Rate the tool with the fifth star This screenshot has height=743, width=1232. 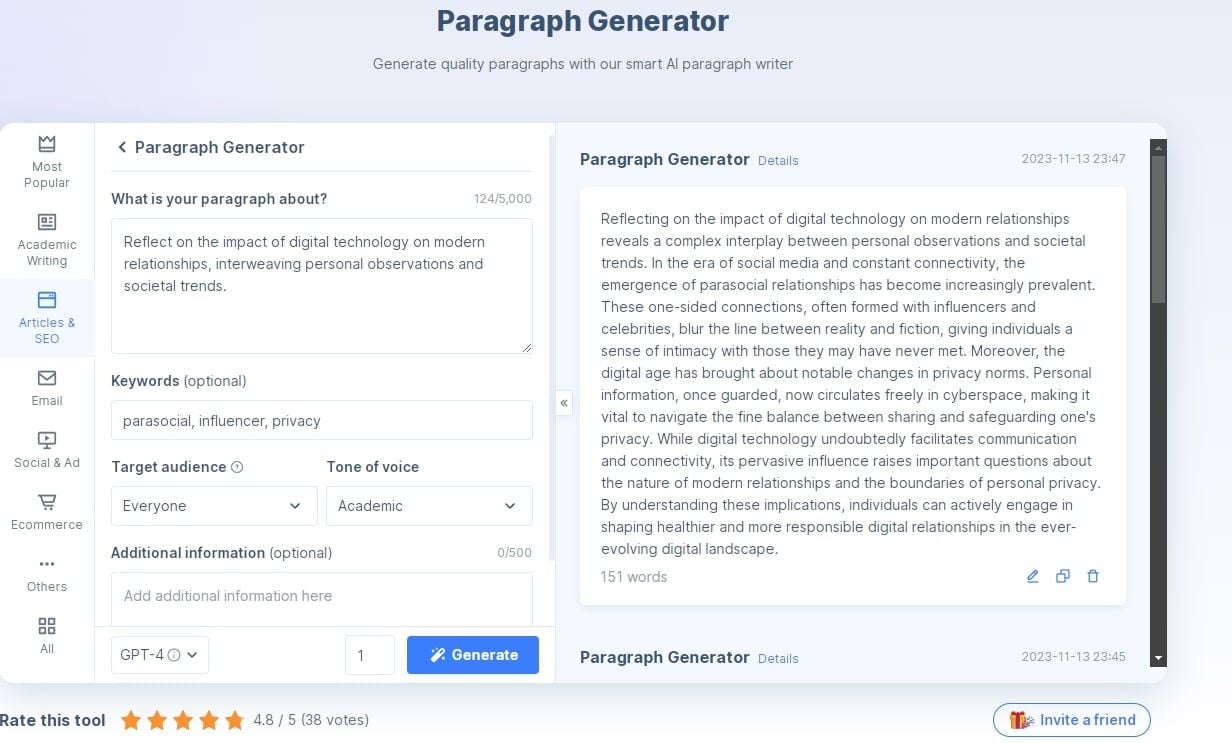pos(234,720)
